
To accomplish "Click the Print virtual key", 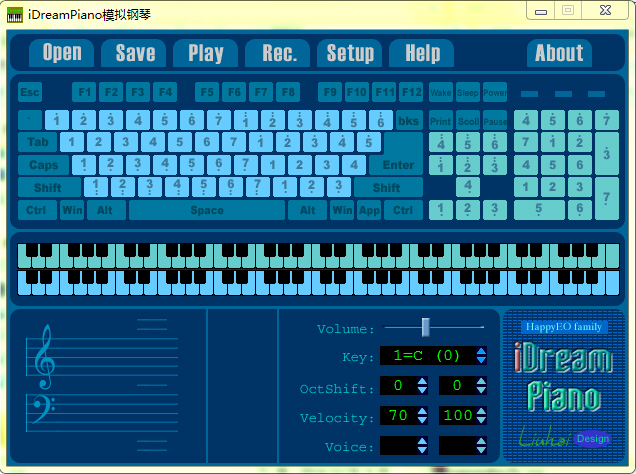I will (441, 120).
